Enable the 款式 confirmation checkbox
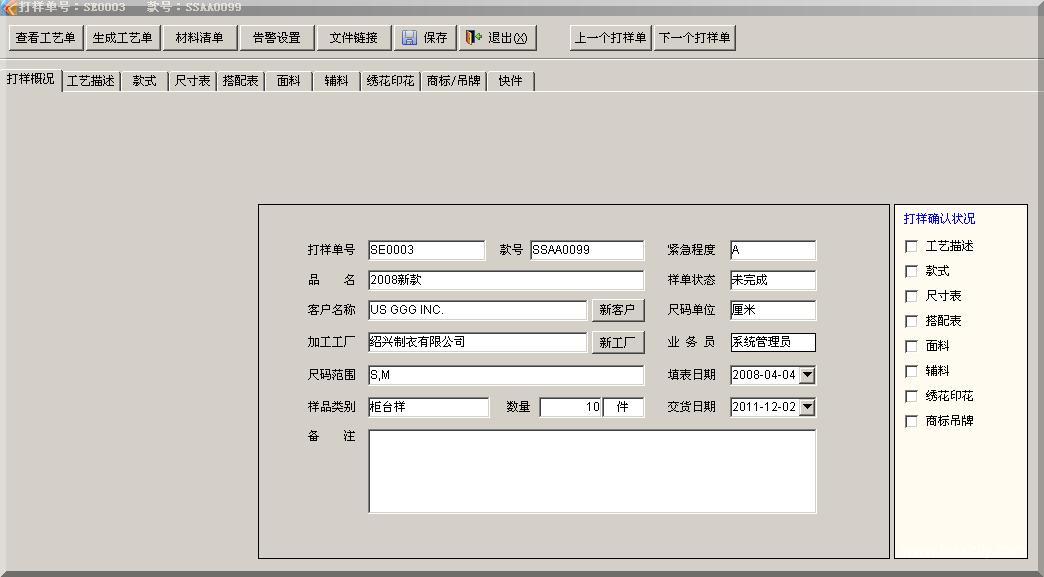 click(911, 271)
